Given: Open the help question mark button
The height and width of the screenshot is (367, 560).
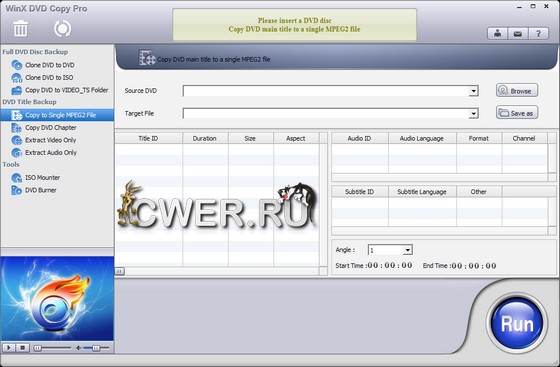Looking at the screenshot, I should point(538,34).
